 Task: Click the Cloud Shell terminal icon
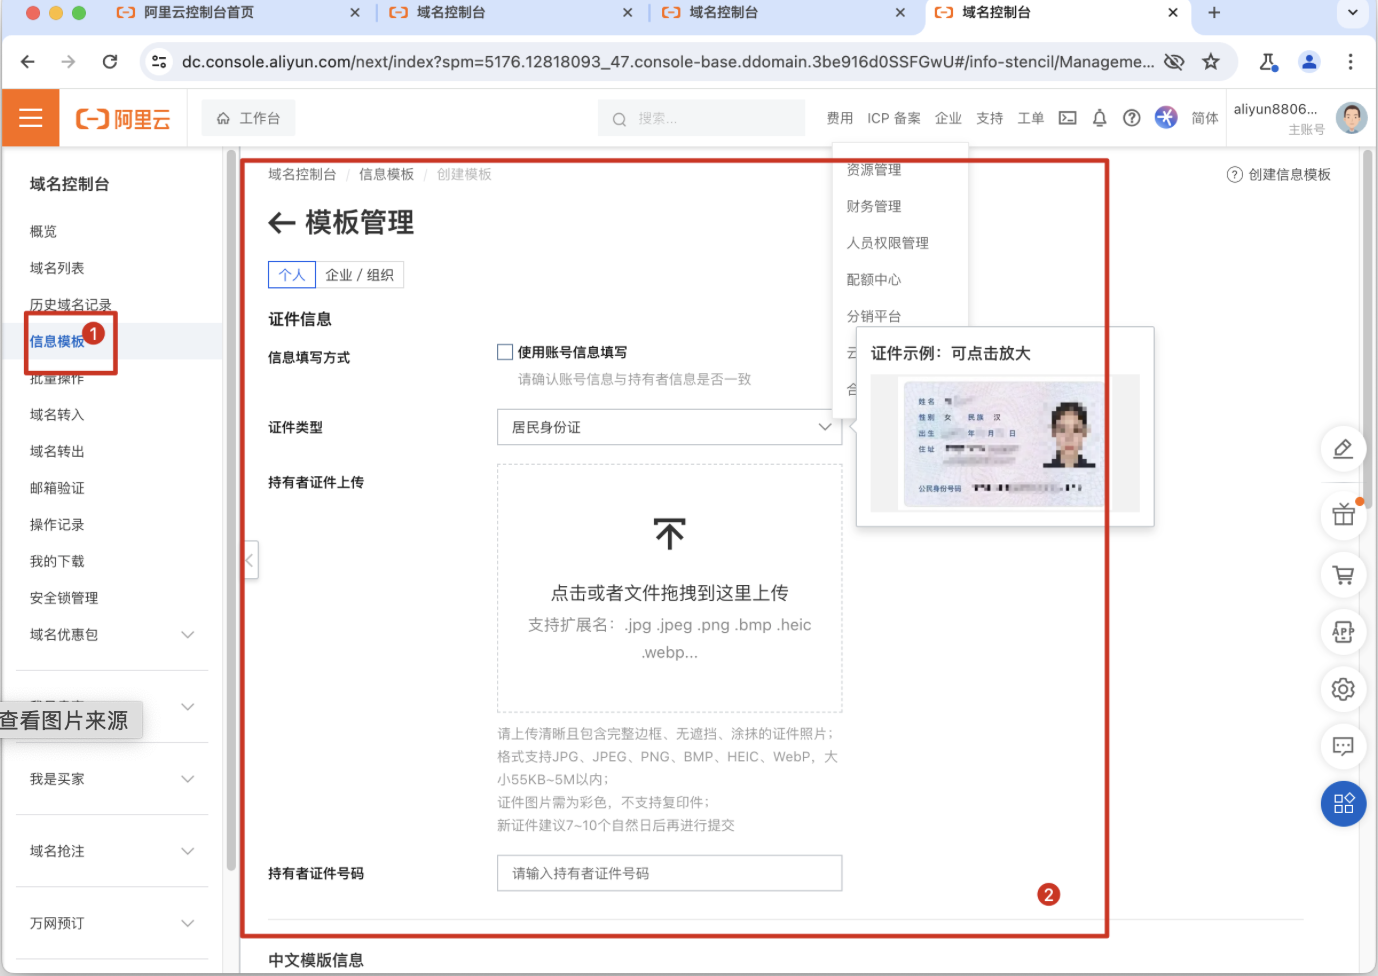click(1068, 118)
